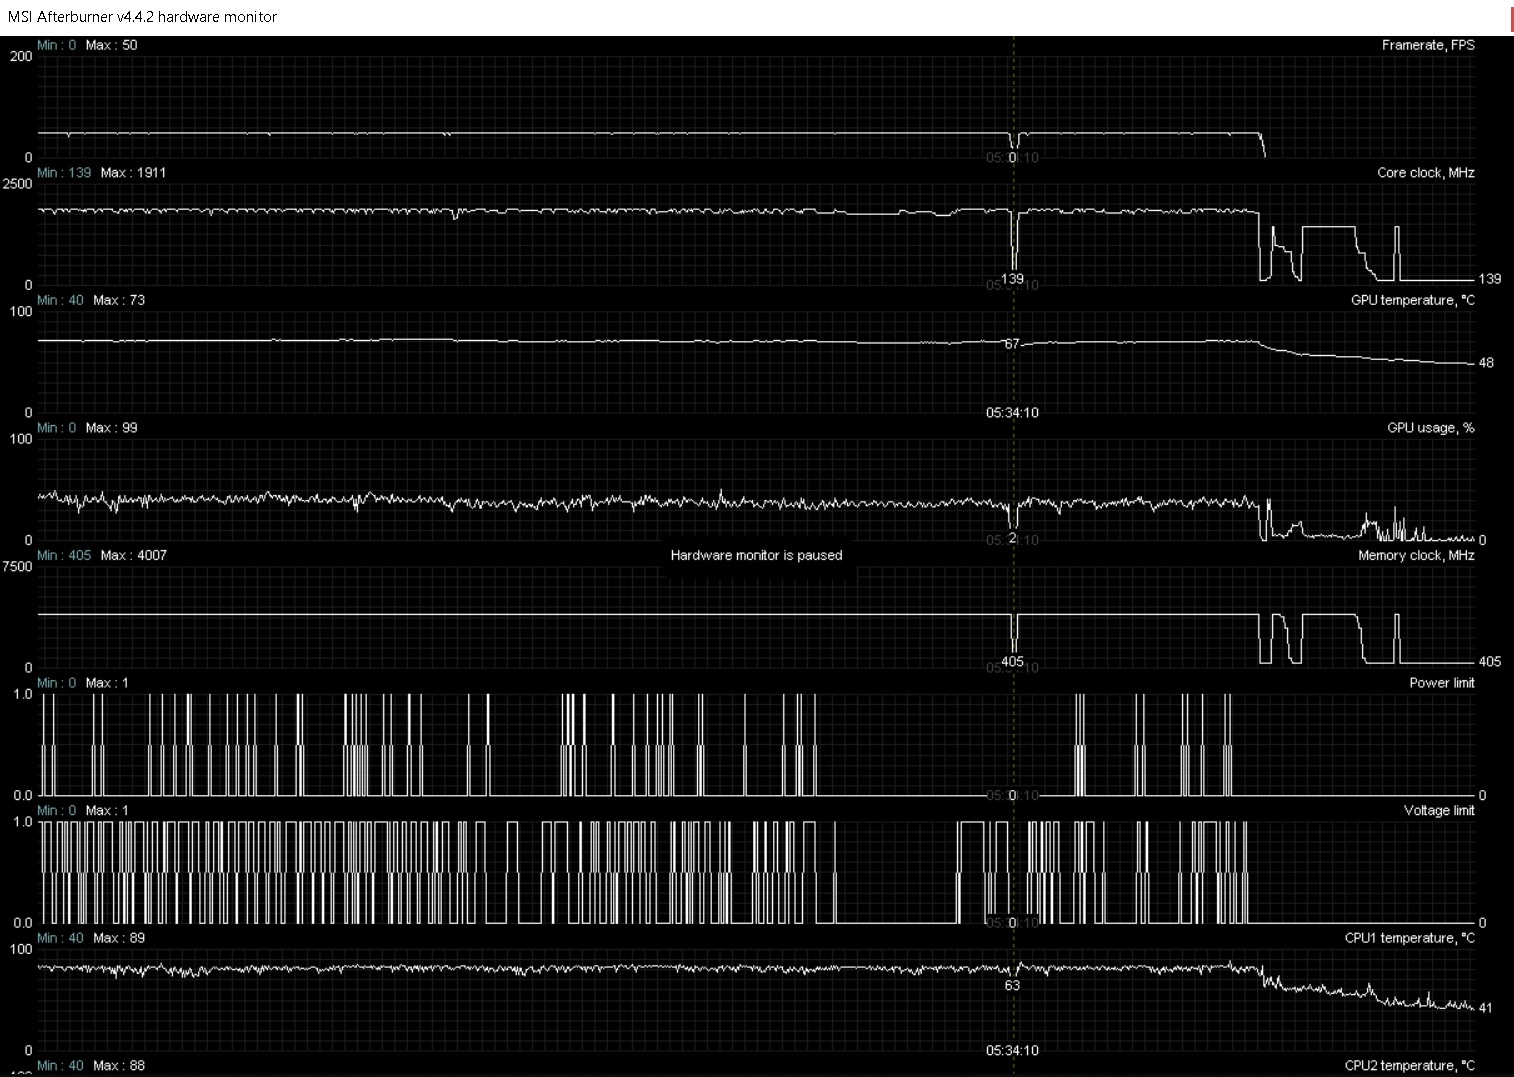Click the 05:34:10 timestamp under CPU1 temperature
Screen dimensions: 1514x1077
point(1012,1050)
